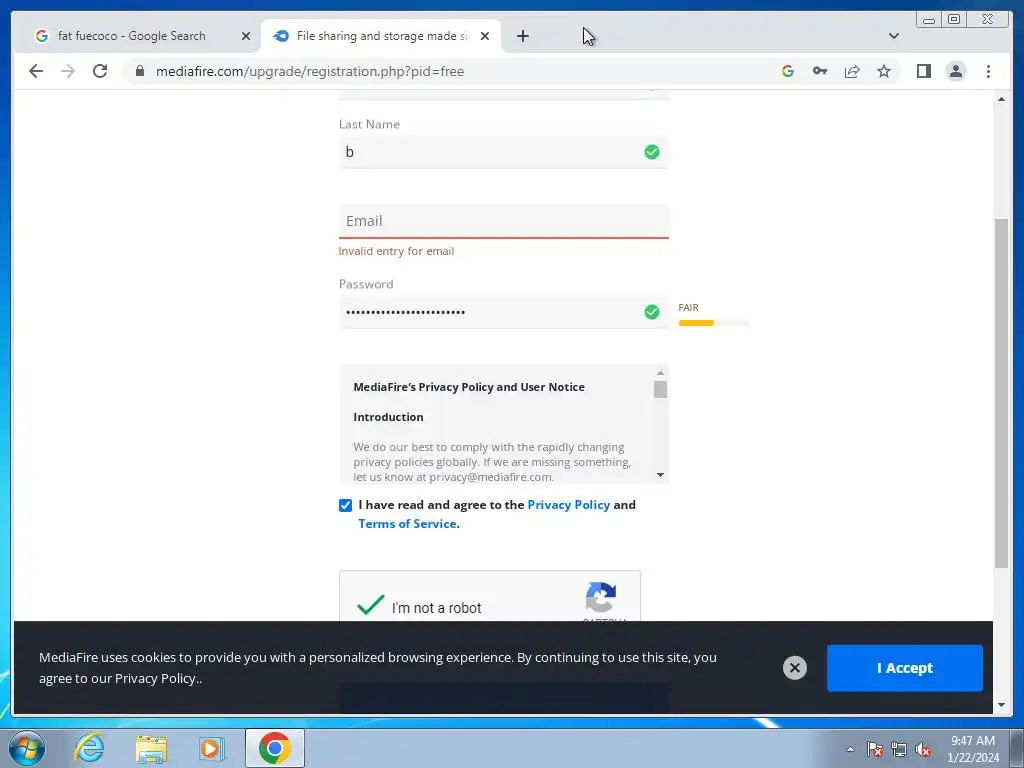Click the Invalid entry for email message

click(x=396, y=251)
